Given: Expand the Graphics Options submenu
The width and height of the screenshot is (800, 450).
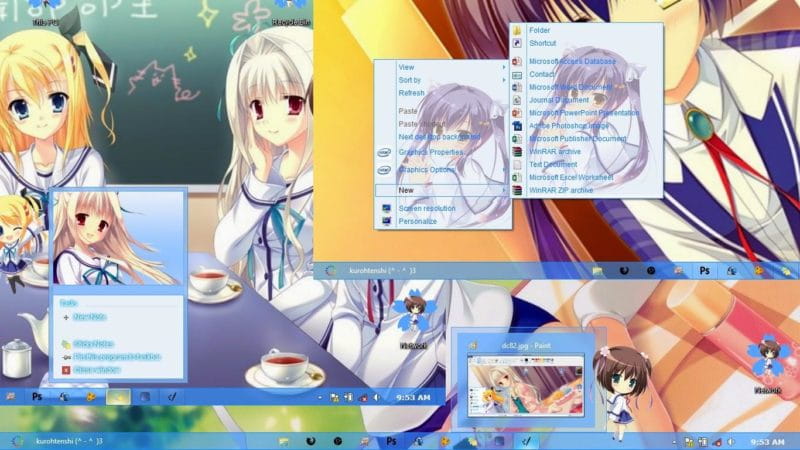Looking at the screenshot, I should (442, 169).
